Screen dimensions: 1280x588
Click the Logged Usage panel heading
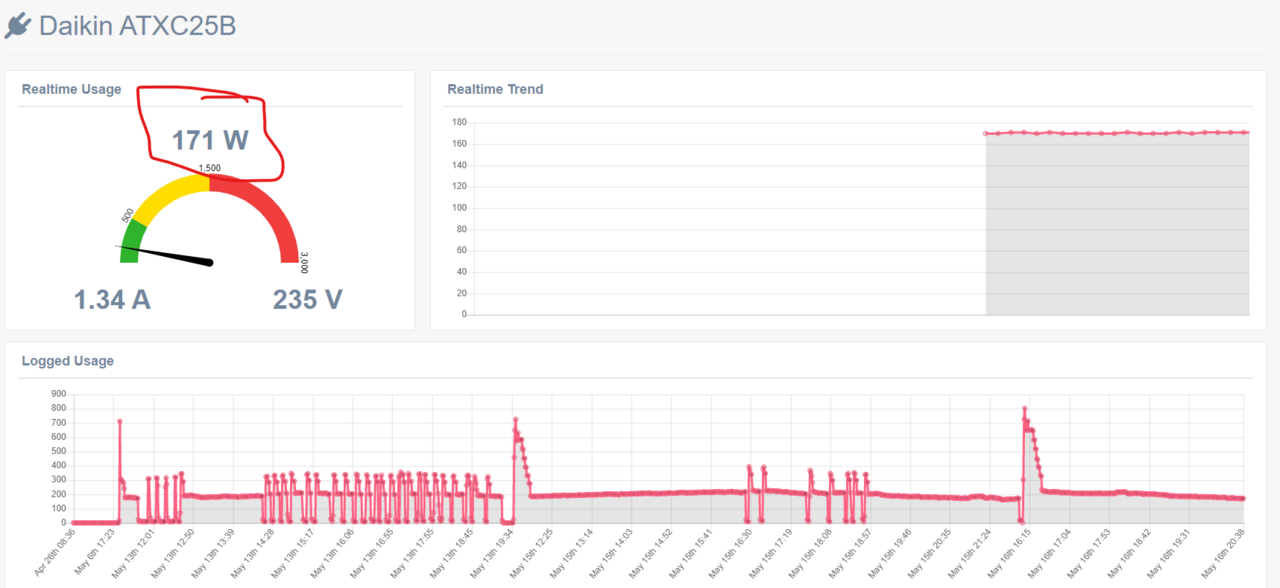pyautogui.click(x=67, y=361)
